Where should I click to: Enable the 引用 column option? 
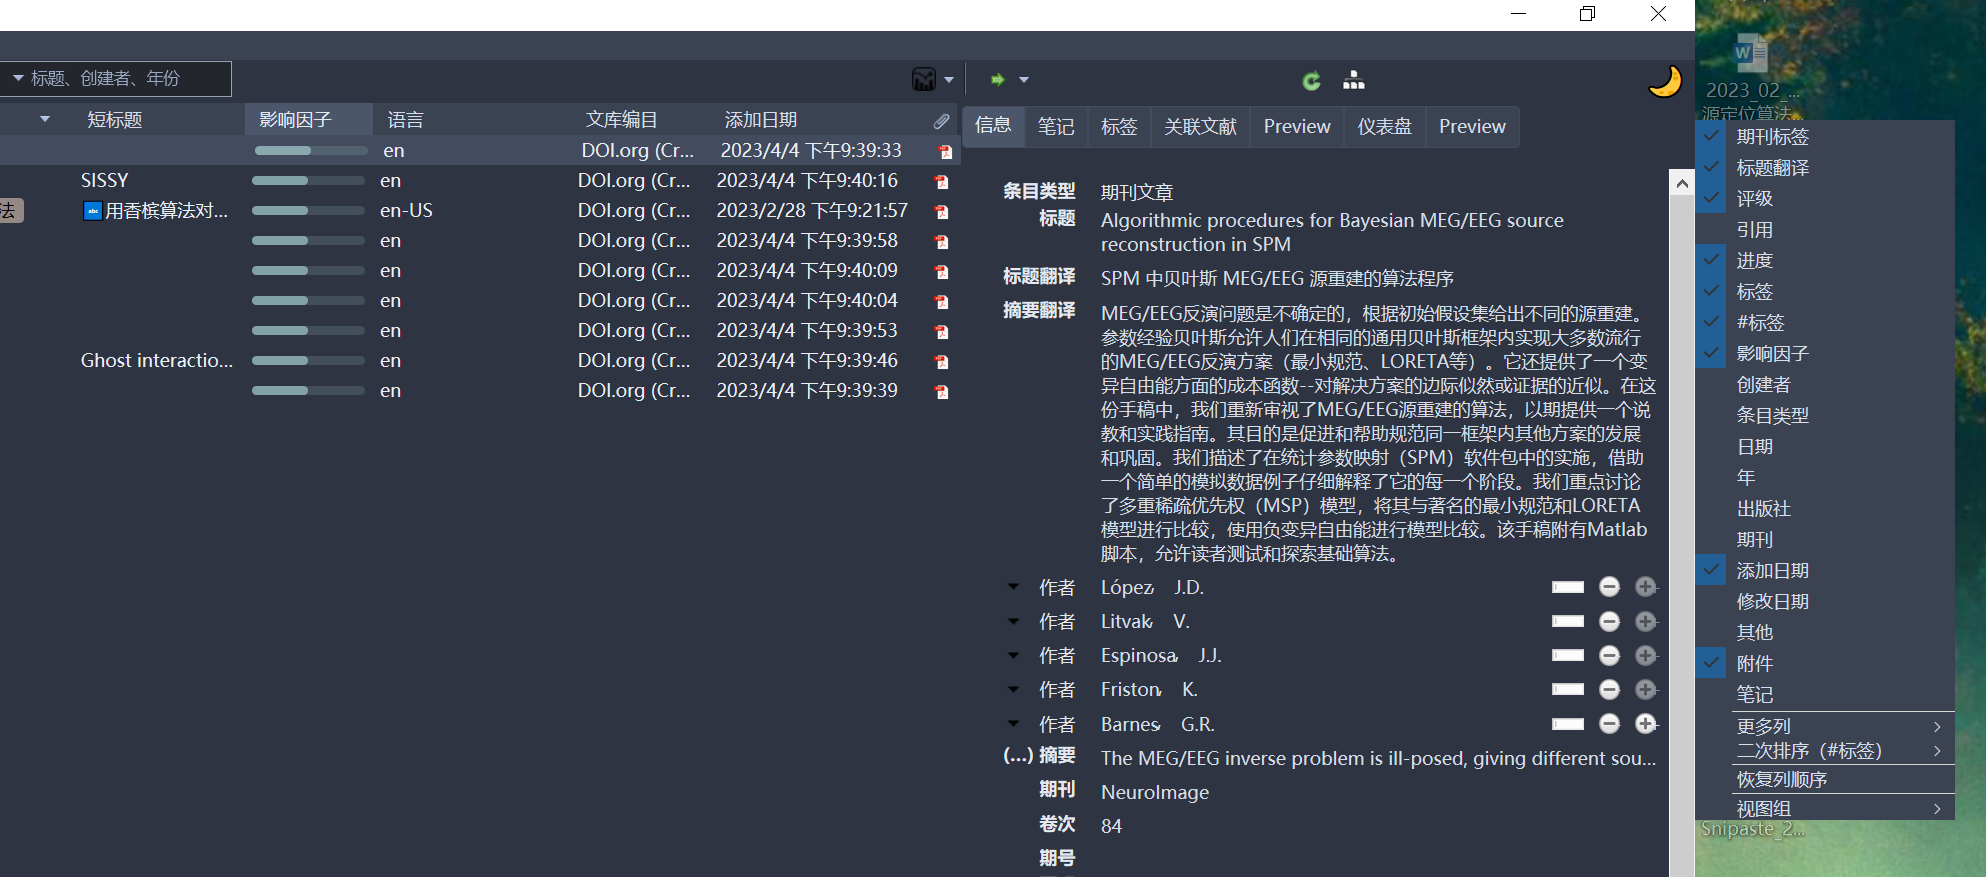[1825, 230]
